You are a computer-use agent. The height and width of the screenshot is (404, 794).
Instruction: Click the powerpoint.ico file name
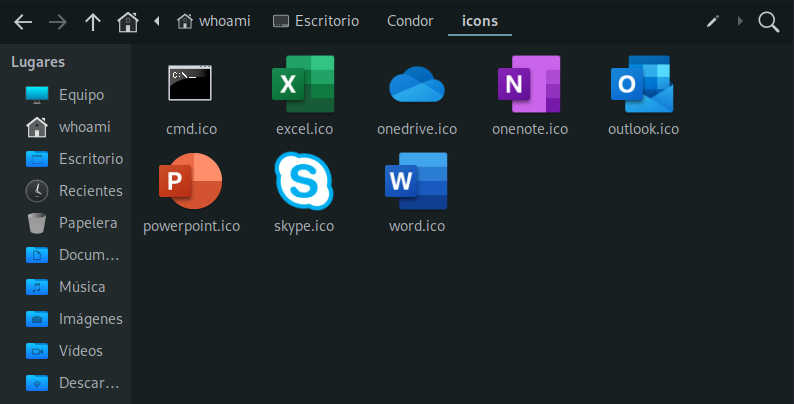point(191,226)
